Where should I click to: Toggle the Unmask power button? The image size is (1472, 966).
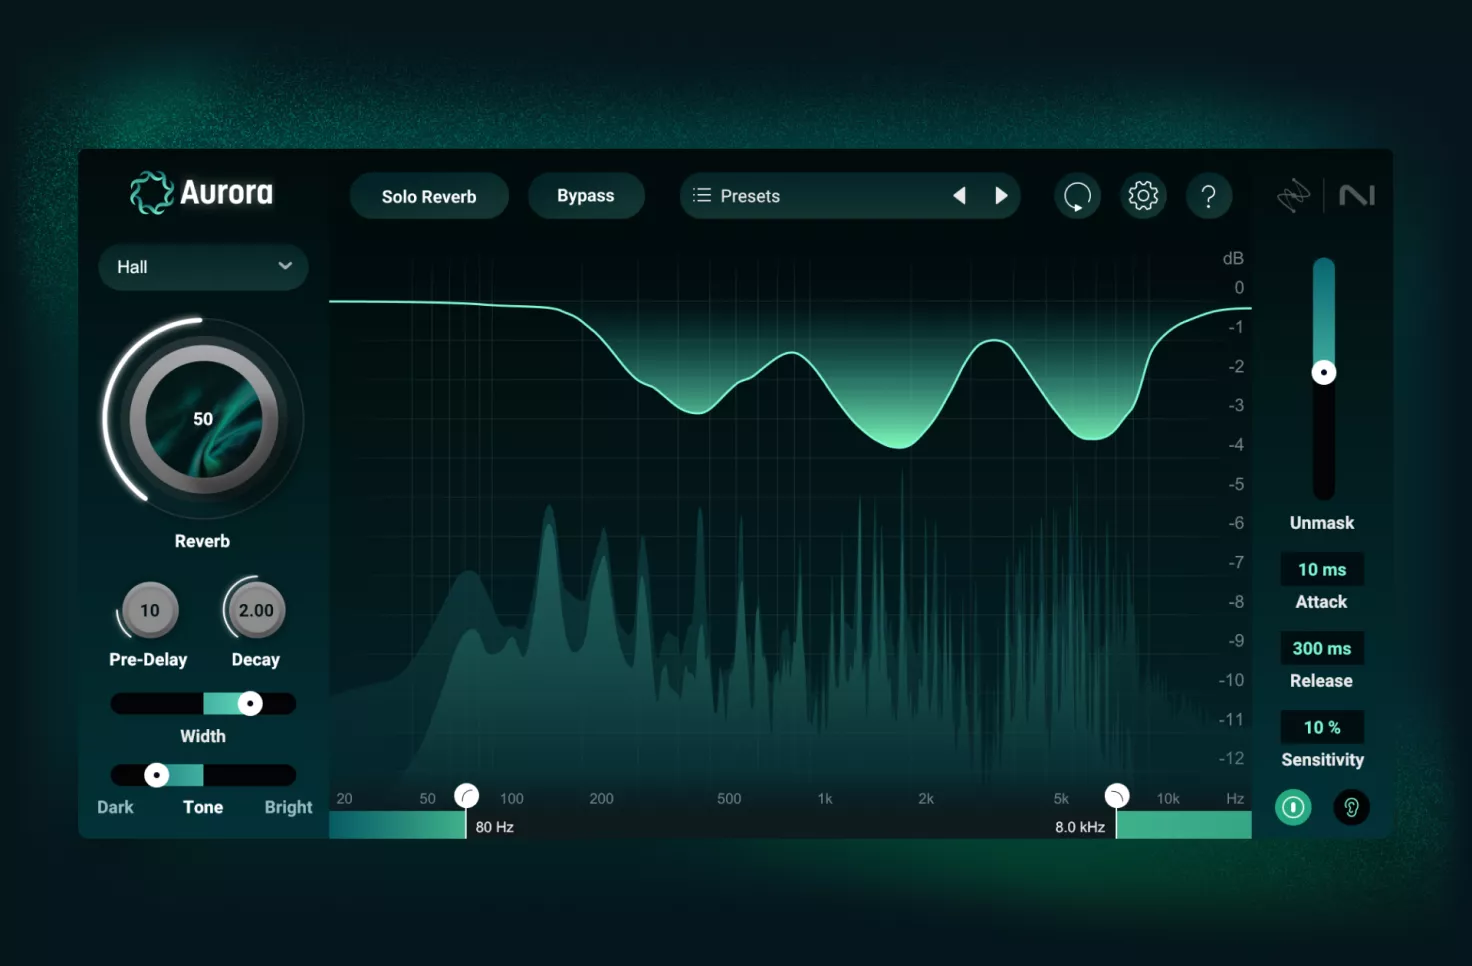(x=1292, y=807)
